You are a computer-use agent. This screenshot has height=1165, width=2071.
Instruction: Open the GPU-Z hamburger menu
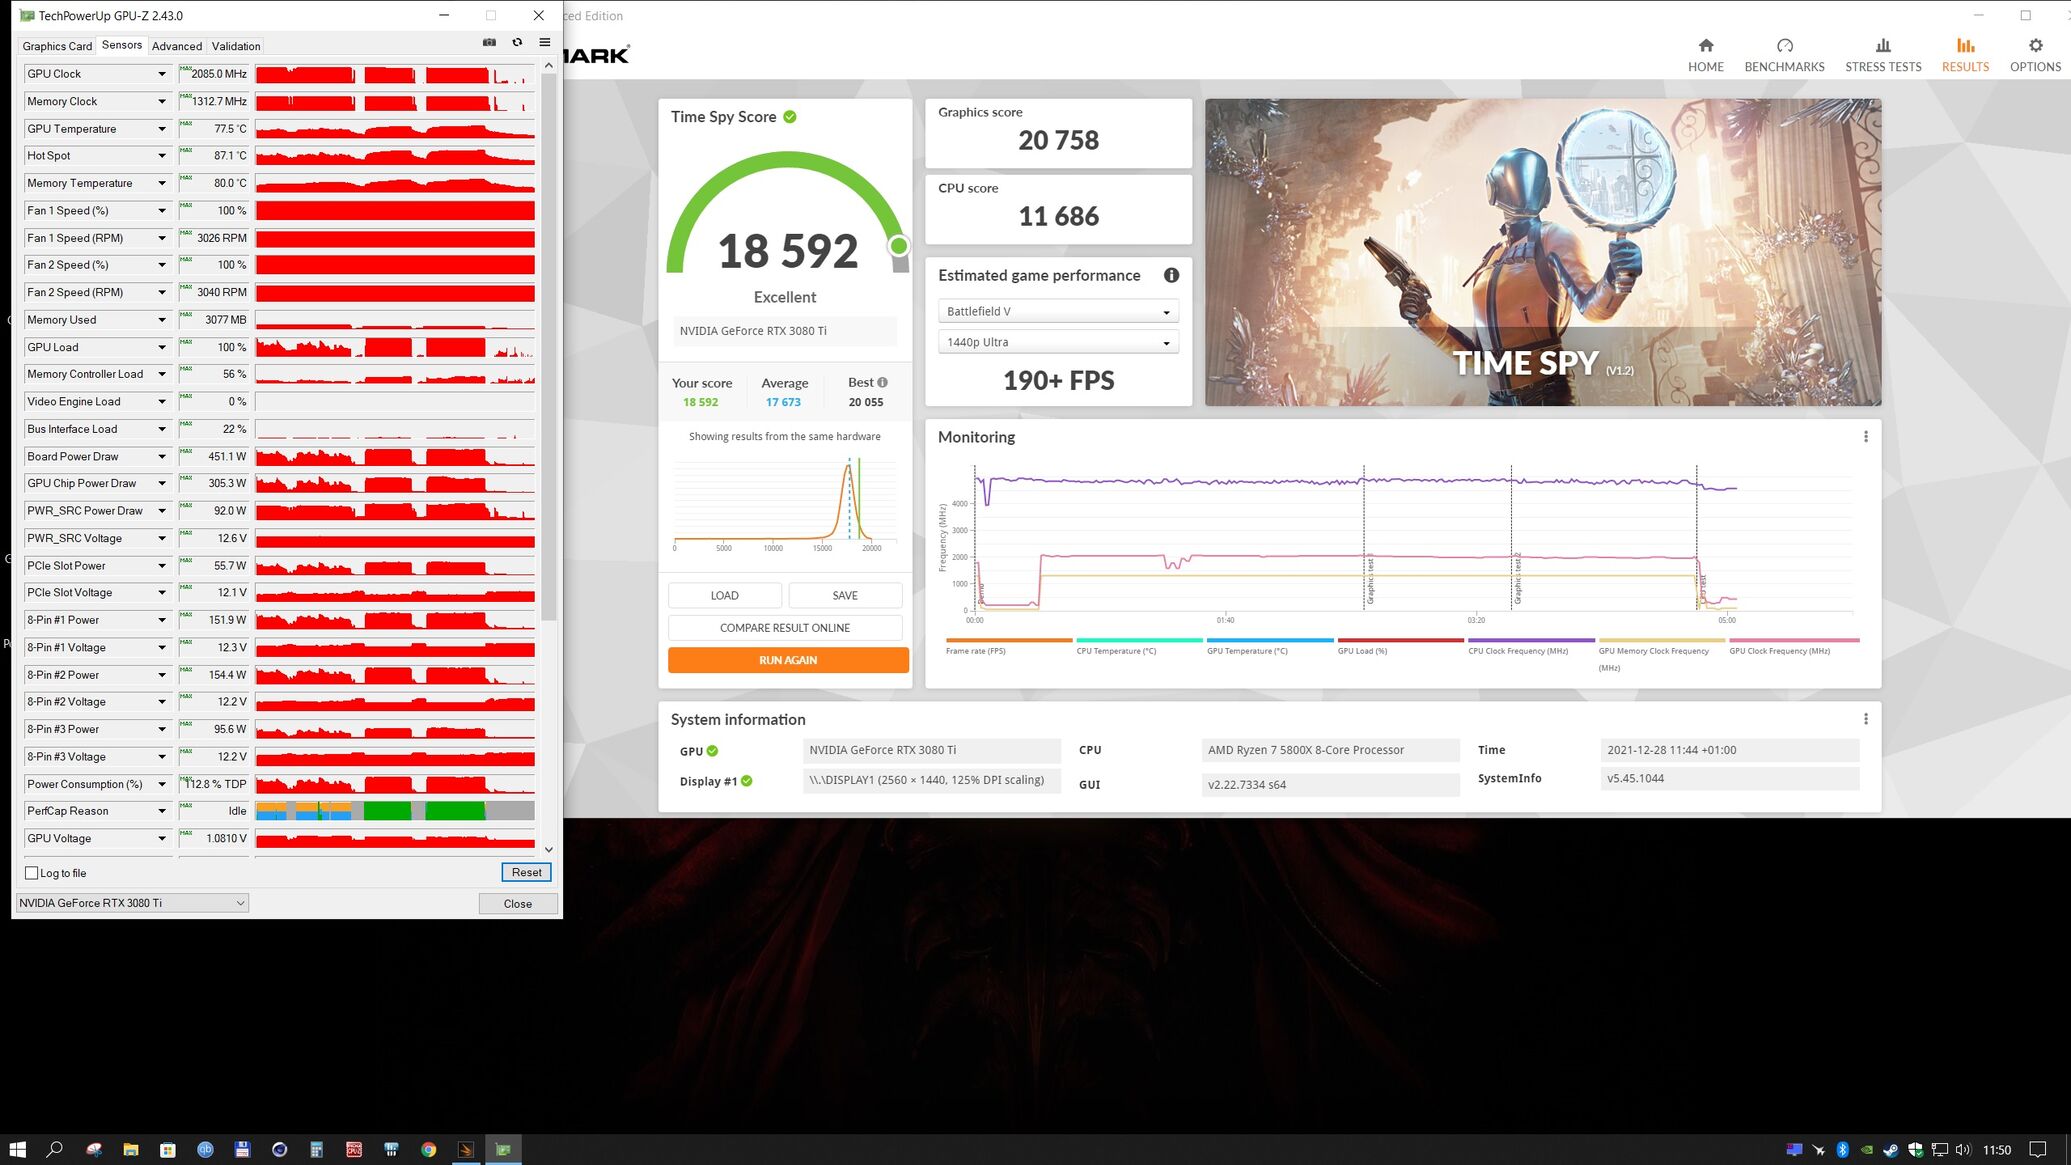[545, 42]
